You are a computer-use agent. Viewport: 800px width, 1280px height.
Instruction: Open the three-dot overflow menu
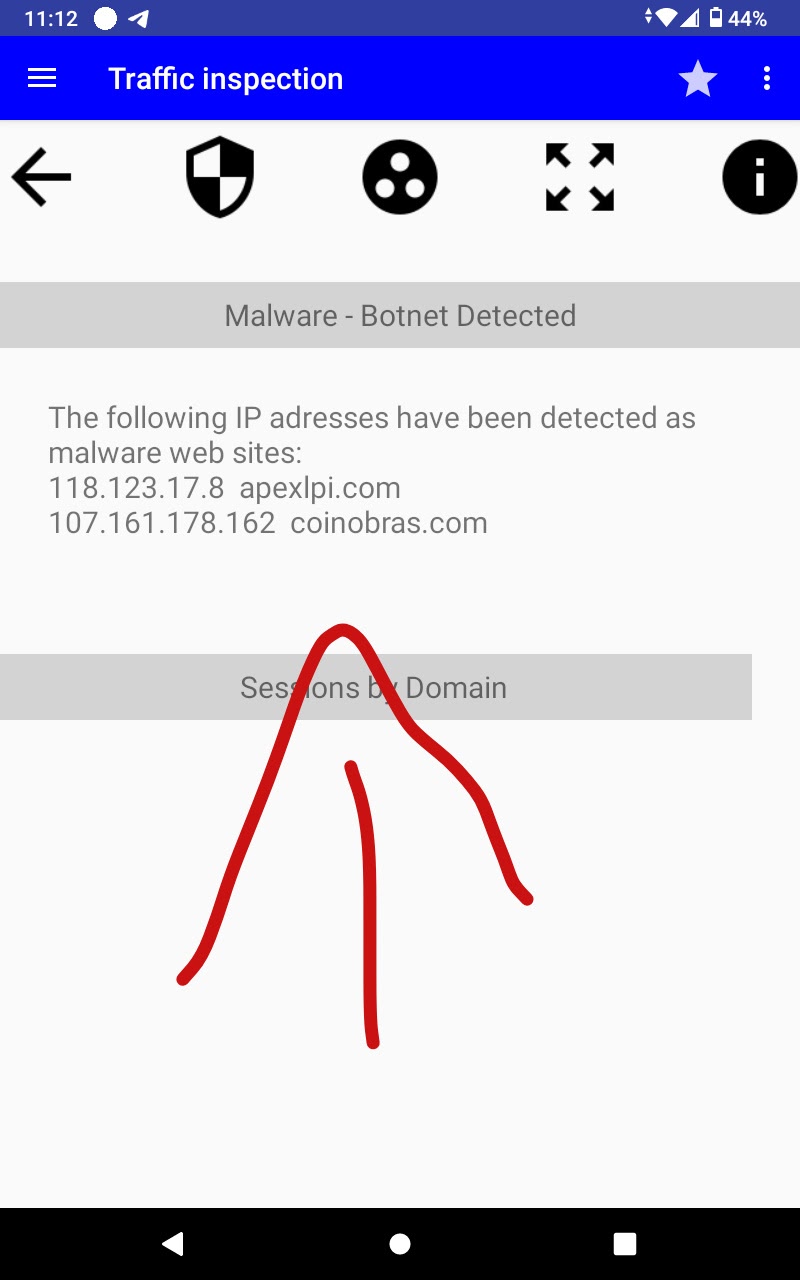click(767, 78)
